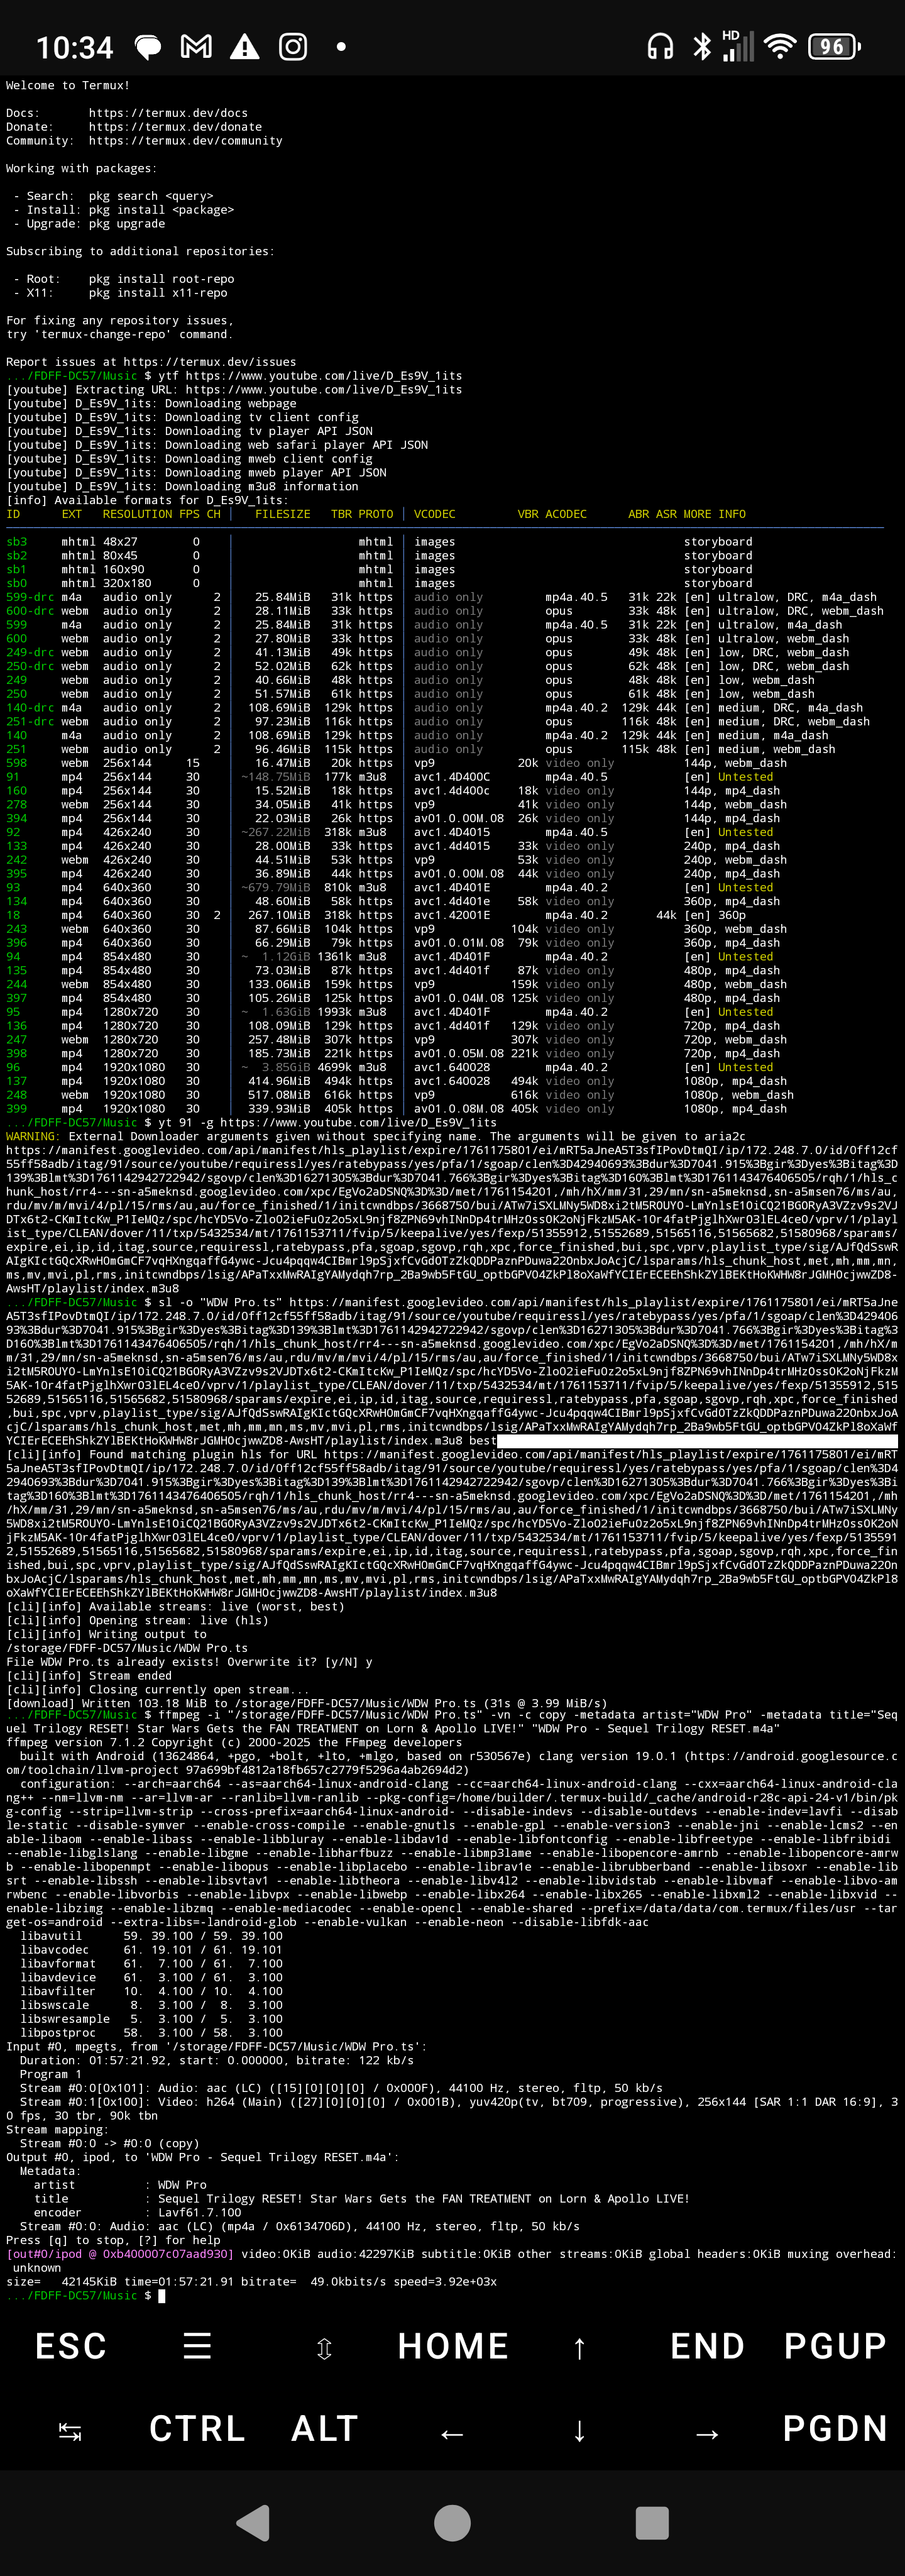The height and width of the screenshot is (2576, 905).
Task: Tap the right arrow extra key
Action: (x=707, y=2433)
